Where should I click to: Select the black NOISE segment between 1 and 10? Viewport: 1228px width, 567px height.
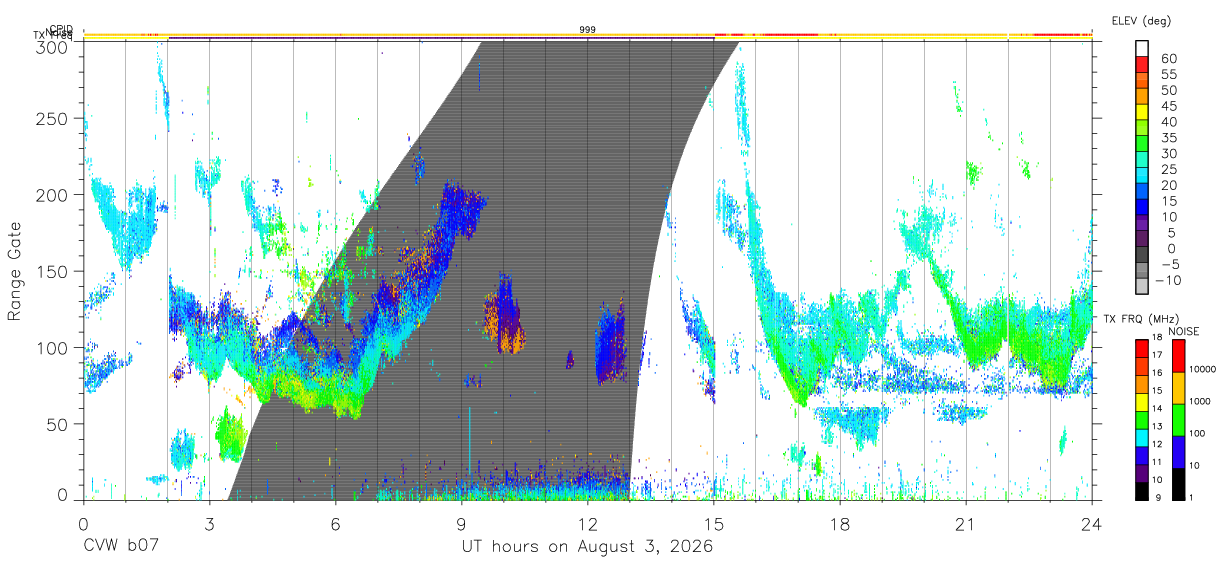coord(1177,484)
